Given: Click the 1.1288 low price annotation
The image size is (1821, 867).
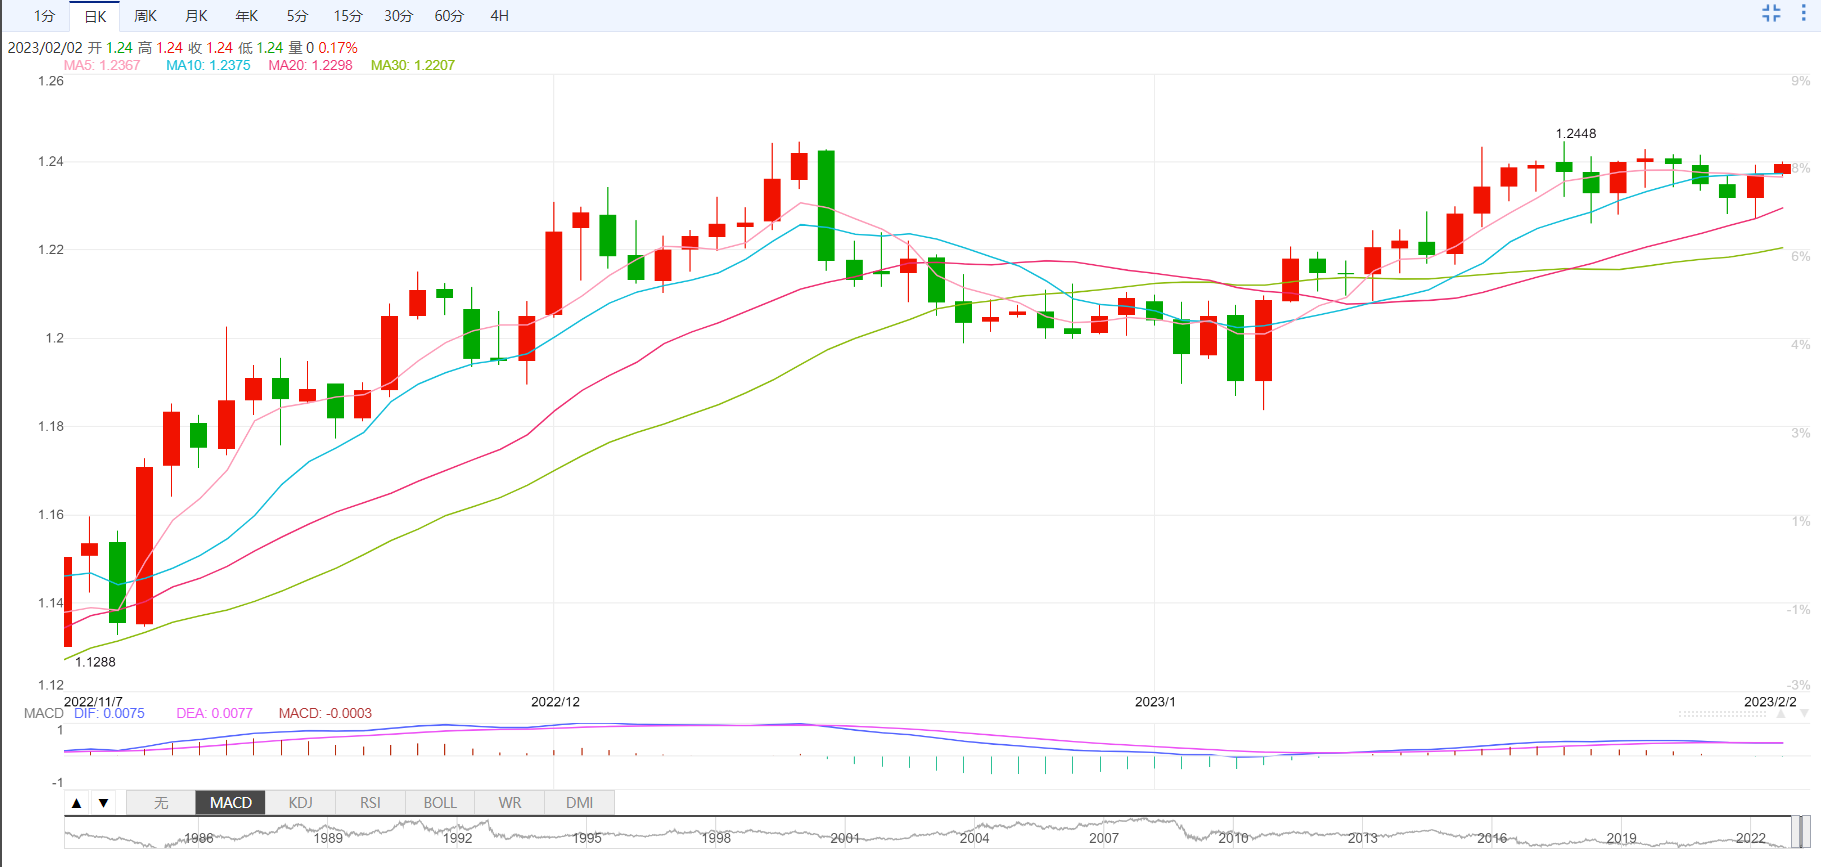Looking at the screenshot, I should point(95,661).
